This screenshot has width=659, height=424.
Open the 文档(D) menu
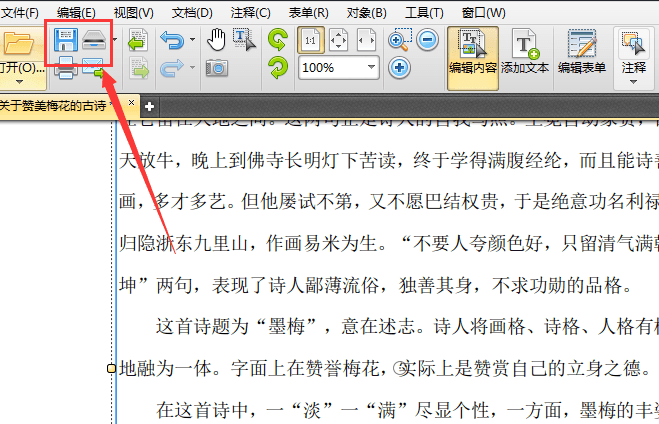click(x=192, y=13)
